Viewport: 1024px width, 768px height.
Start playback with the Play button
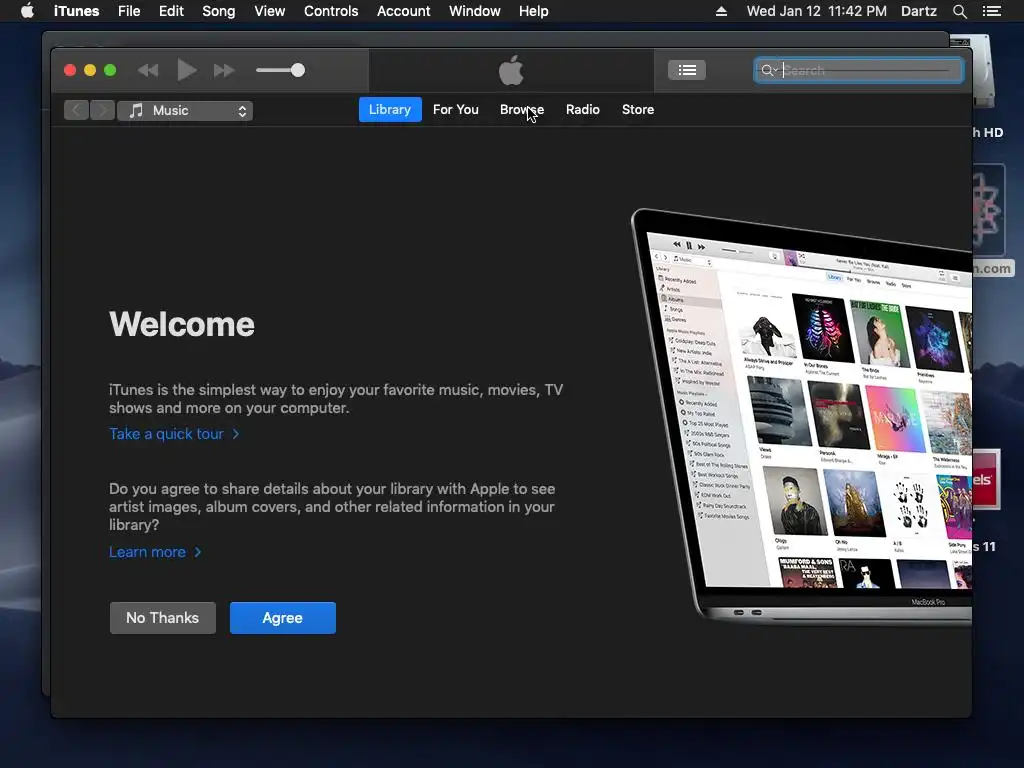pos(187,71)
